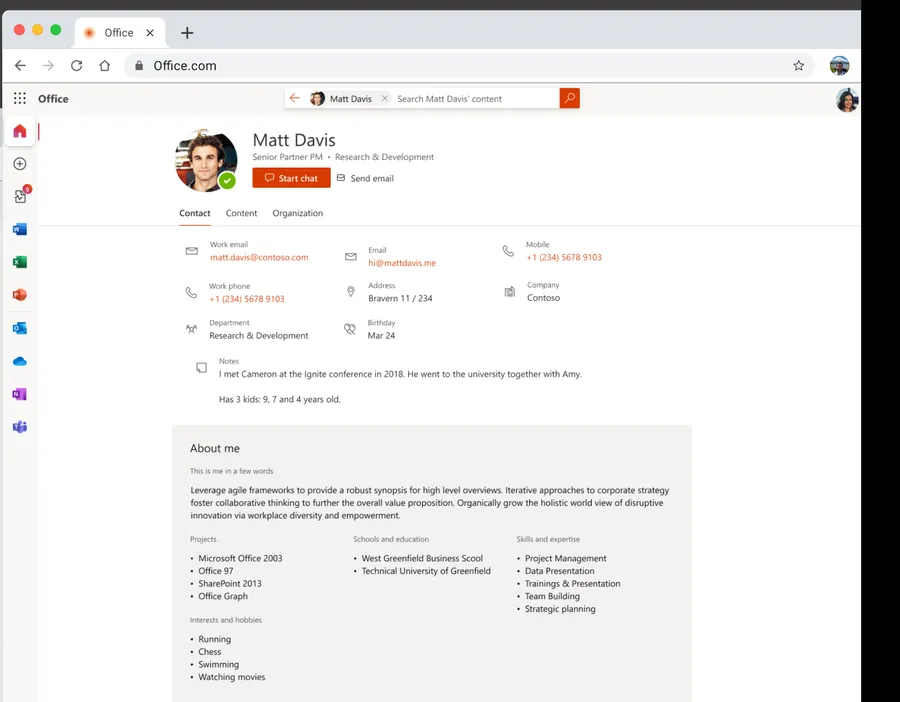This screenshot has height=702, width=900.
Task: Launch OneNote from the sidebar
Action: coord(20,394)
